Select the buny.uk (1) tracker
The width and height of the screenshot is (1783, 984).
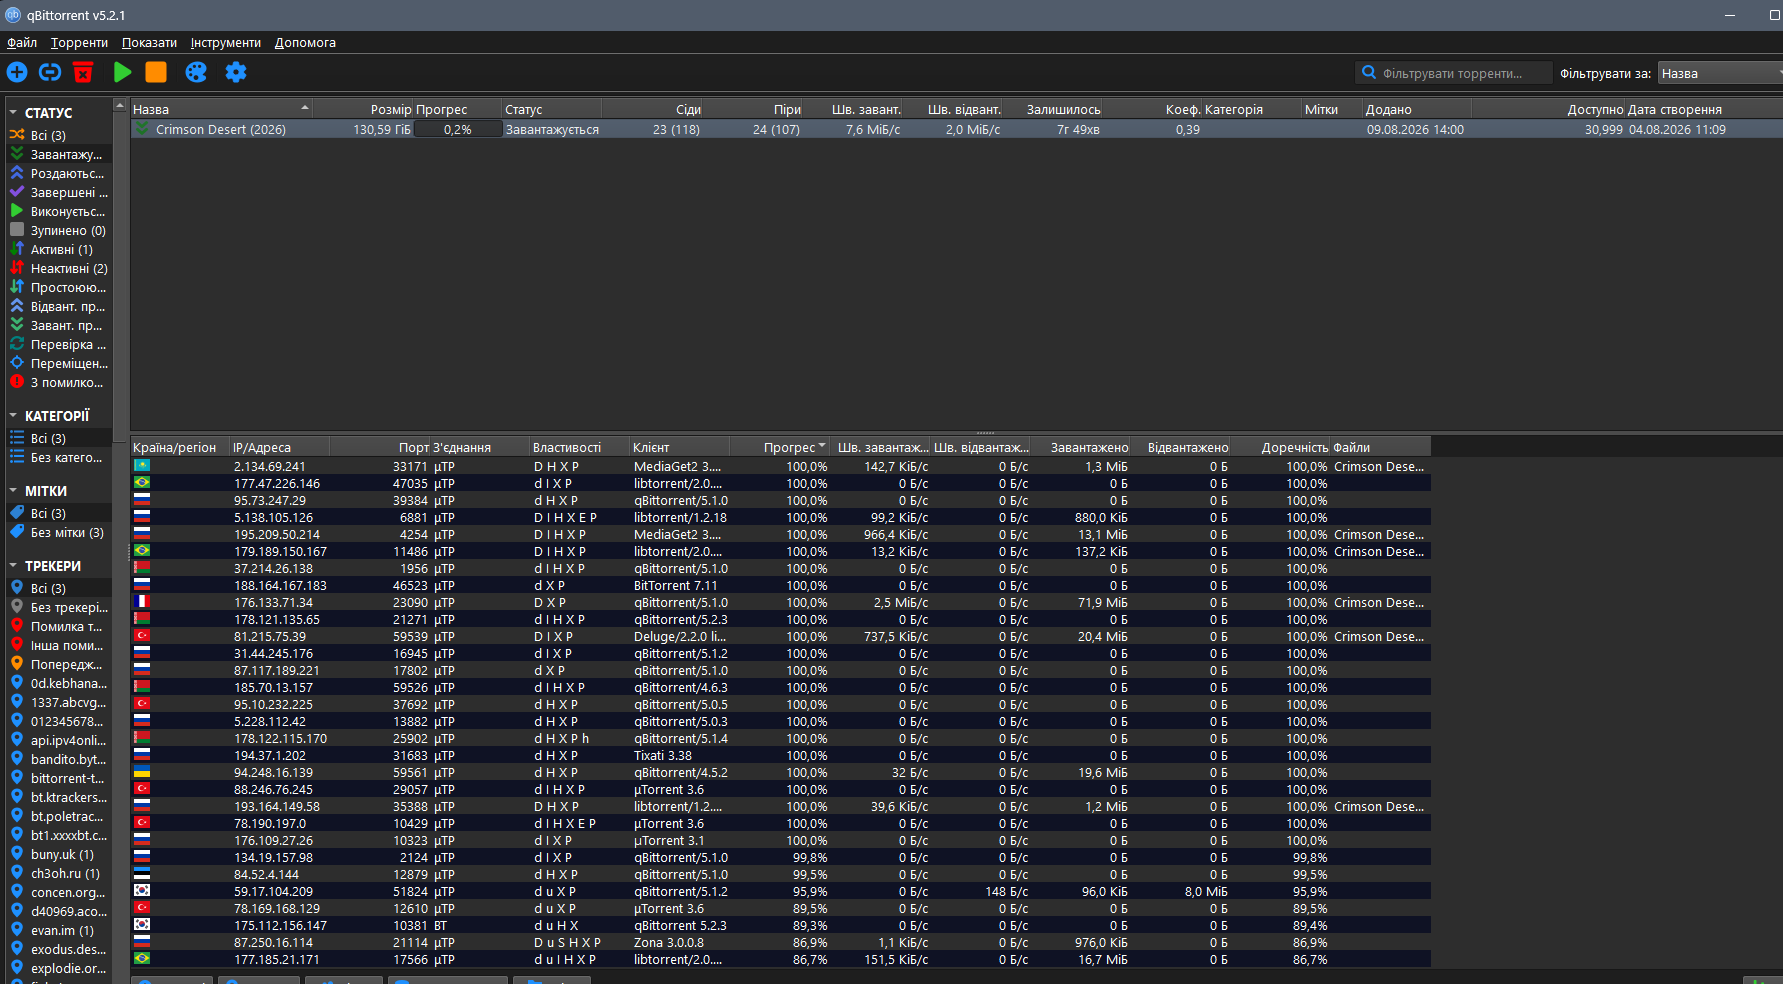pyautogui.click(x=58, y=854)
